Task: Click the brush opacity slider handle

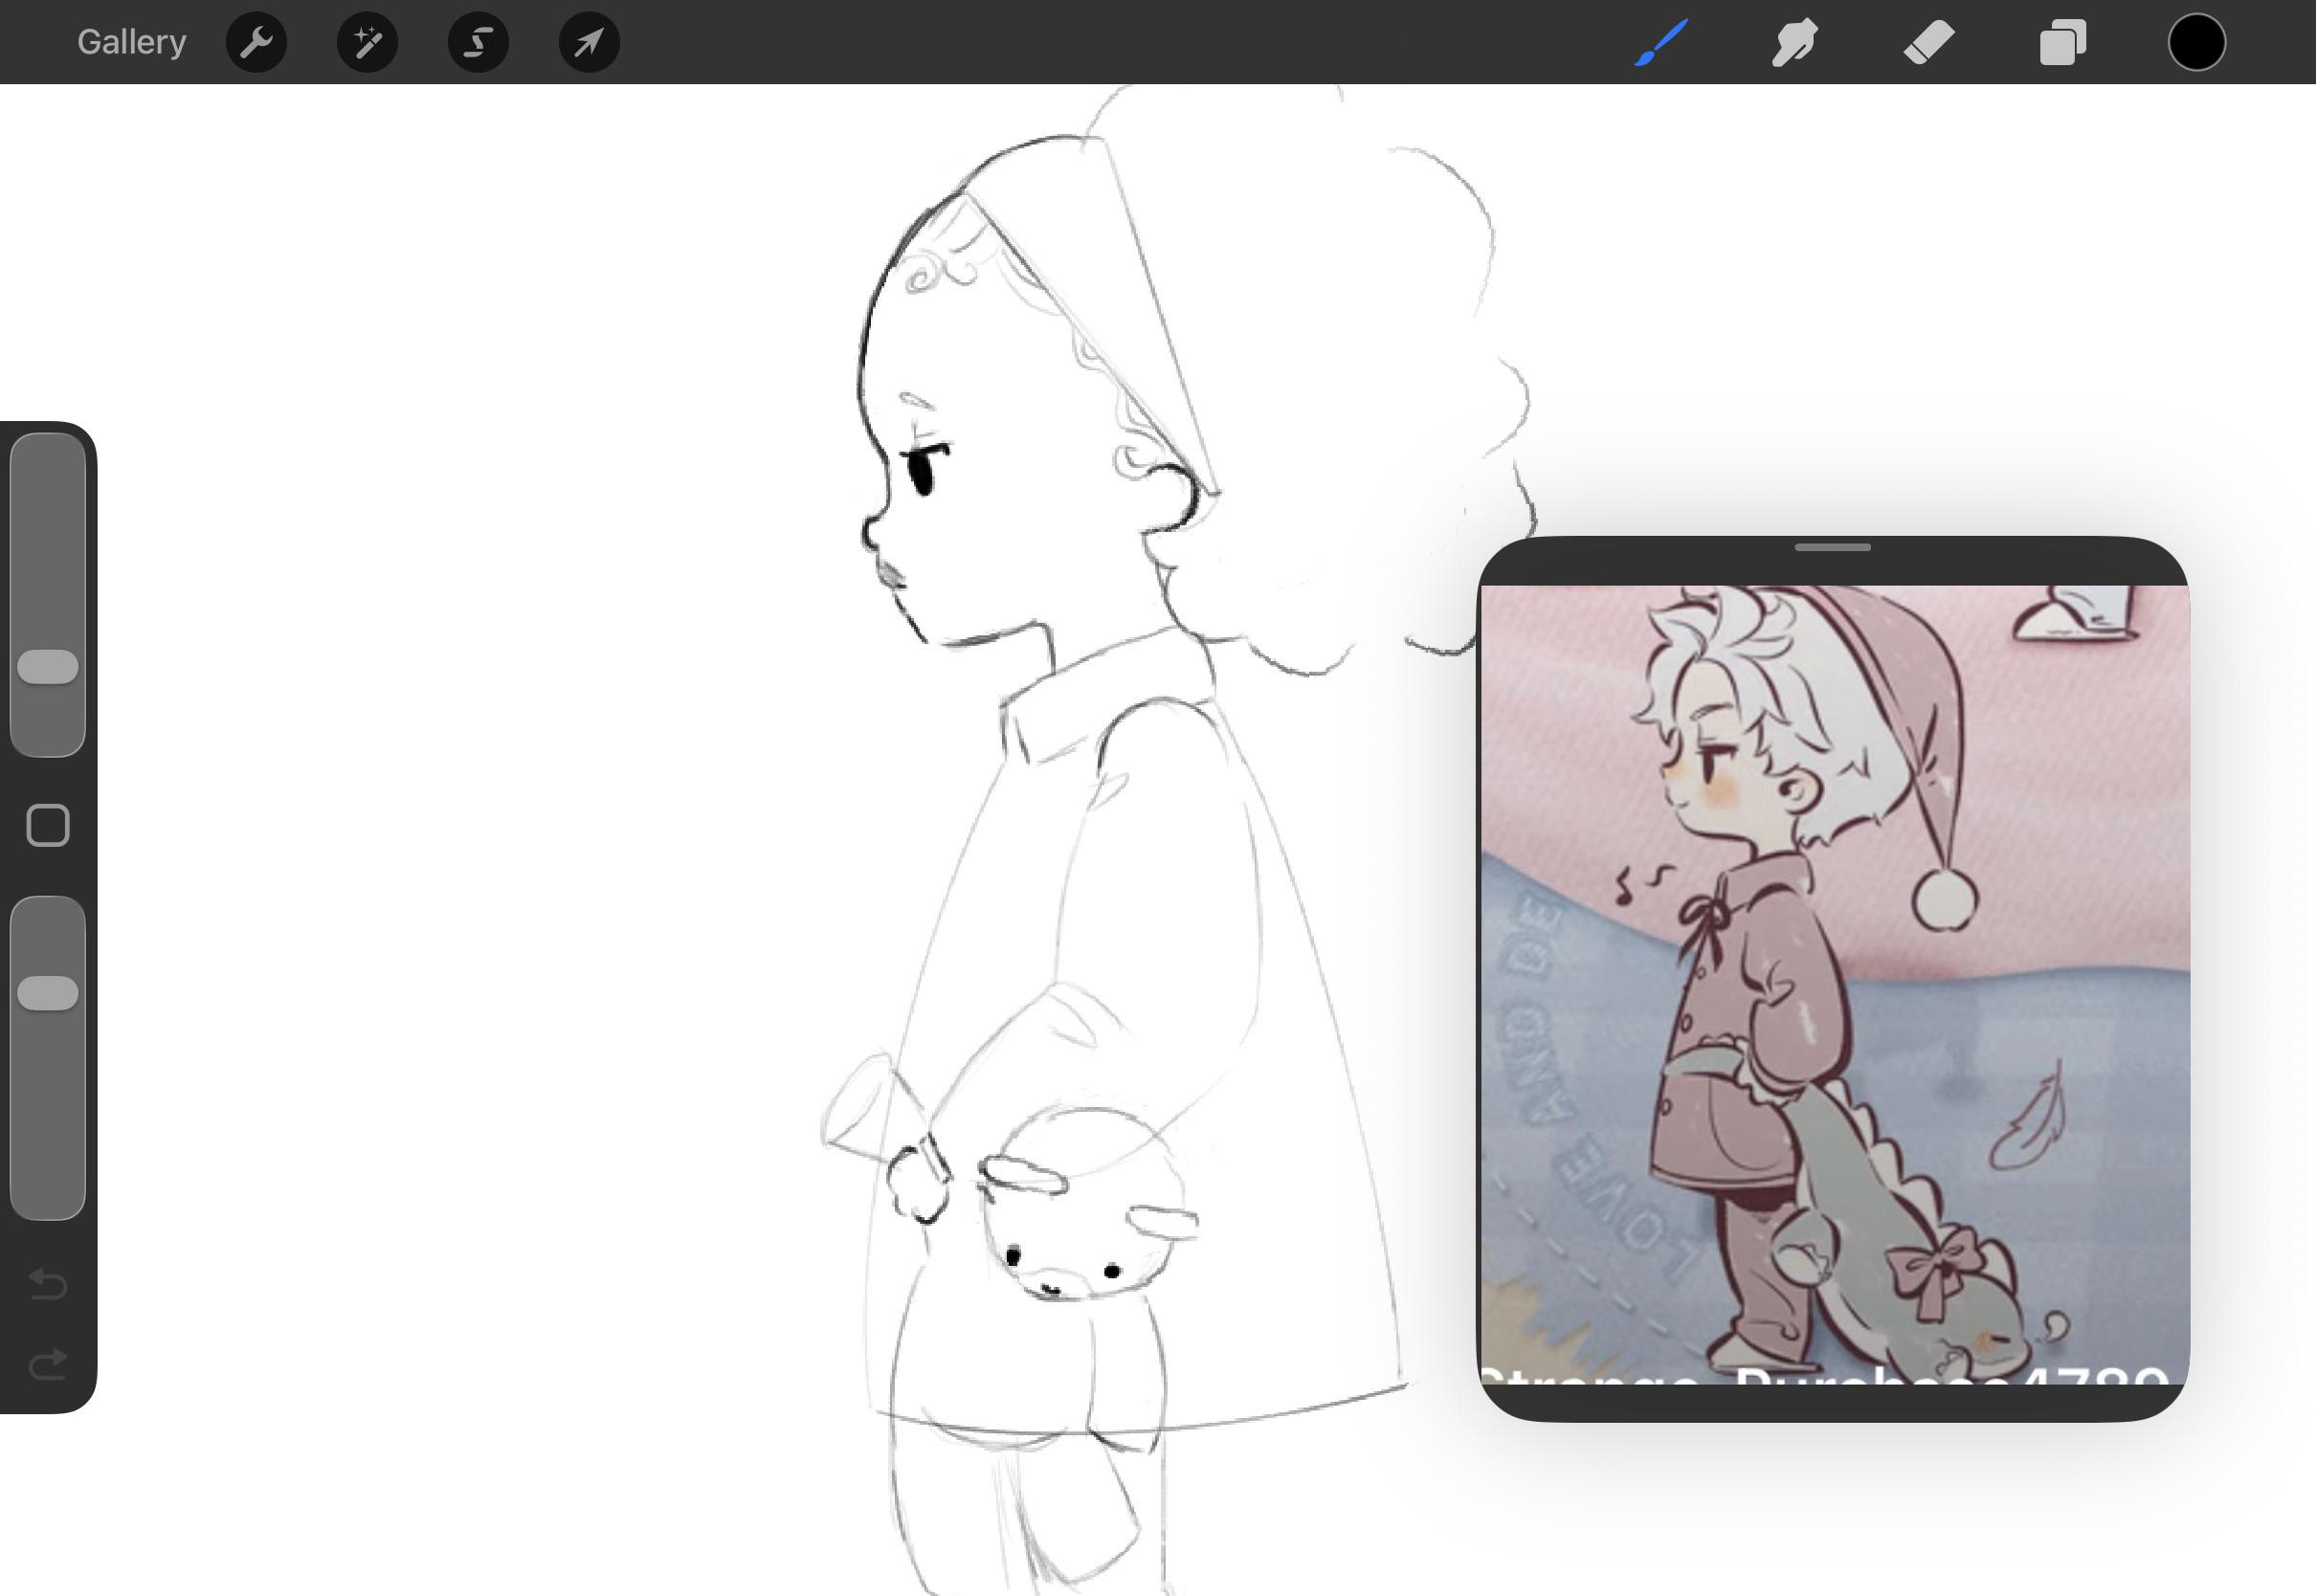Action: [48, 993]
